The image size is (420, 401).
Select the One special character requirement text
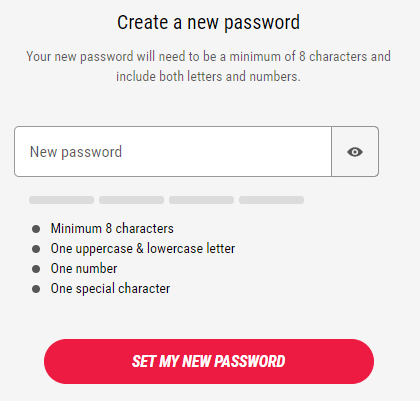tap(110, 289)
